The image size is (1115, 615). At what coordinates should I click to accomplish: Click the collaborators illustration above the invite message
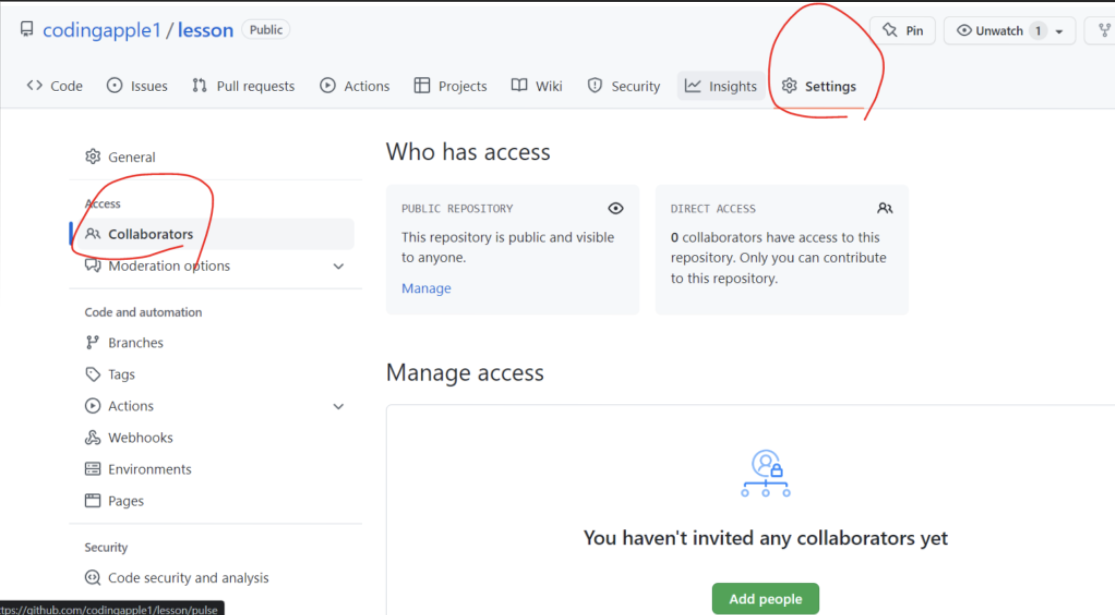[x=765, y=473]
